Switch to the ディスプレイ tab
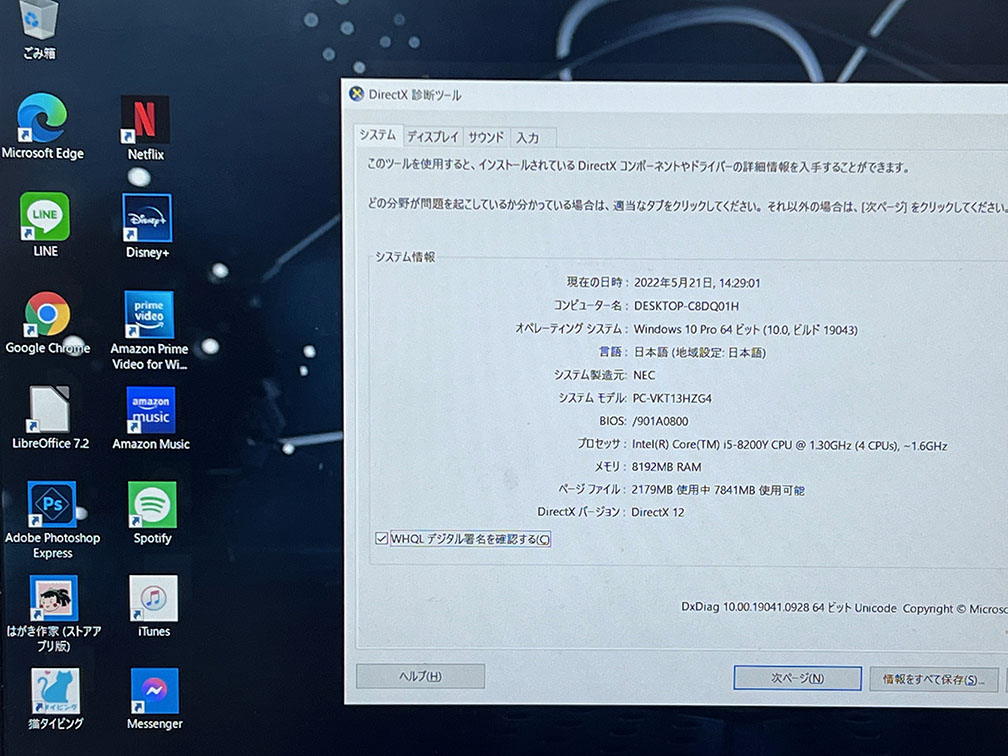 point(433,137)
